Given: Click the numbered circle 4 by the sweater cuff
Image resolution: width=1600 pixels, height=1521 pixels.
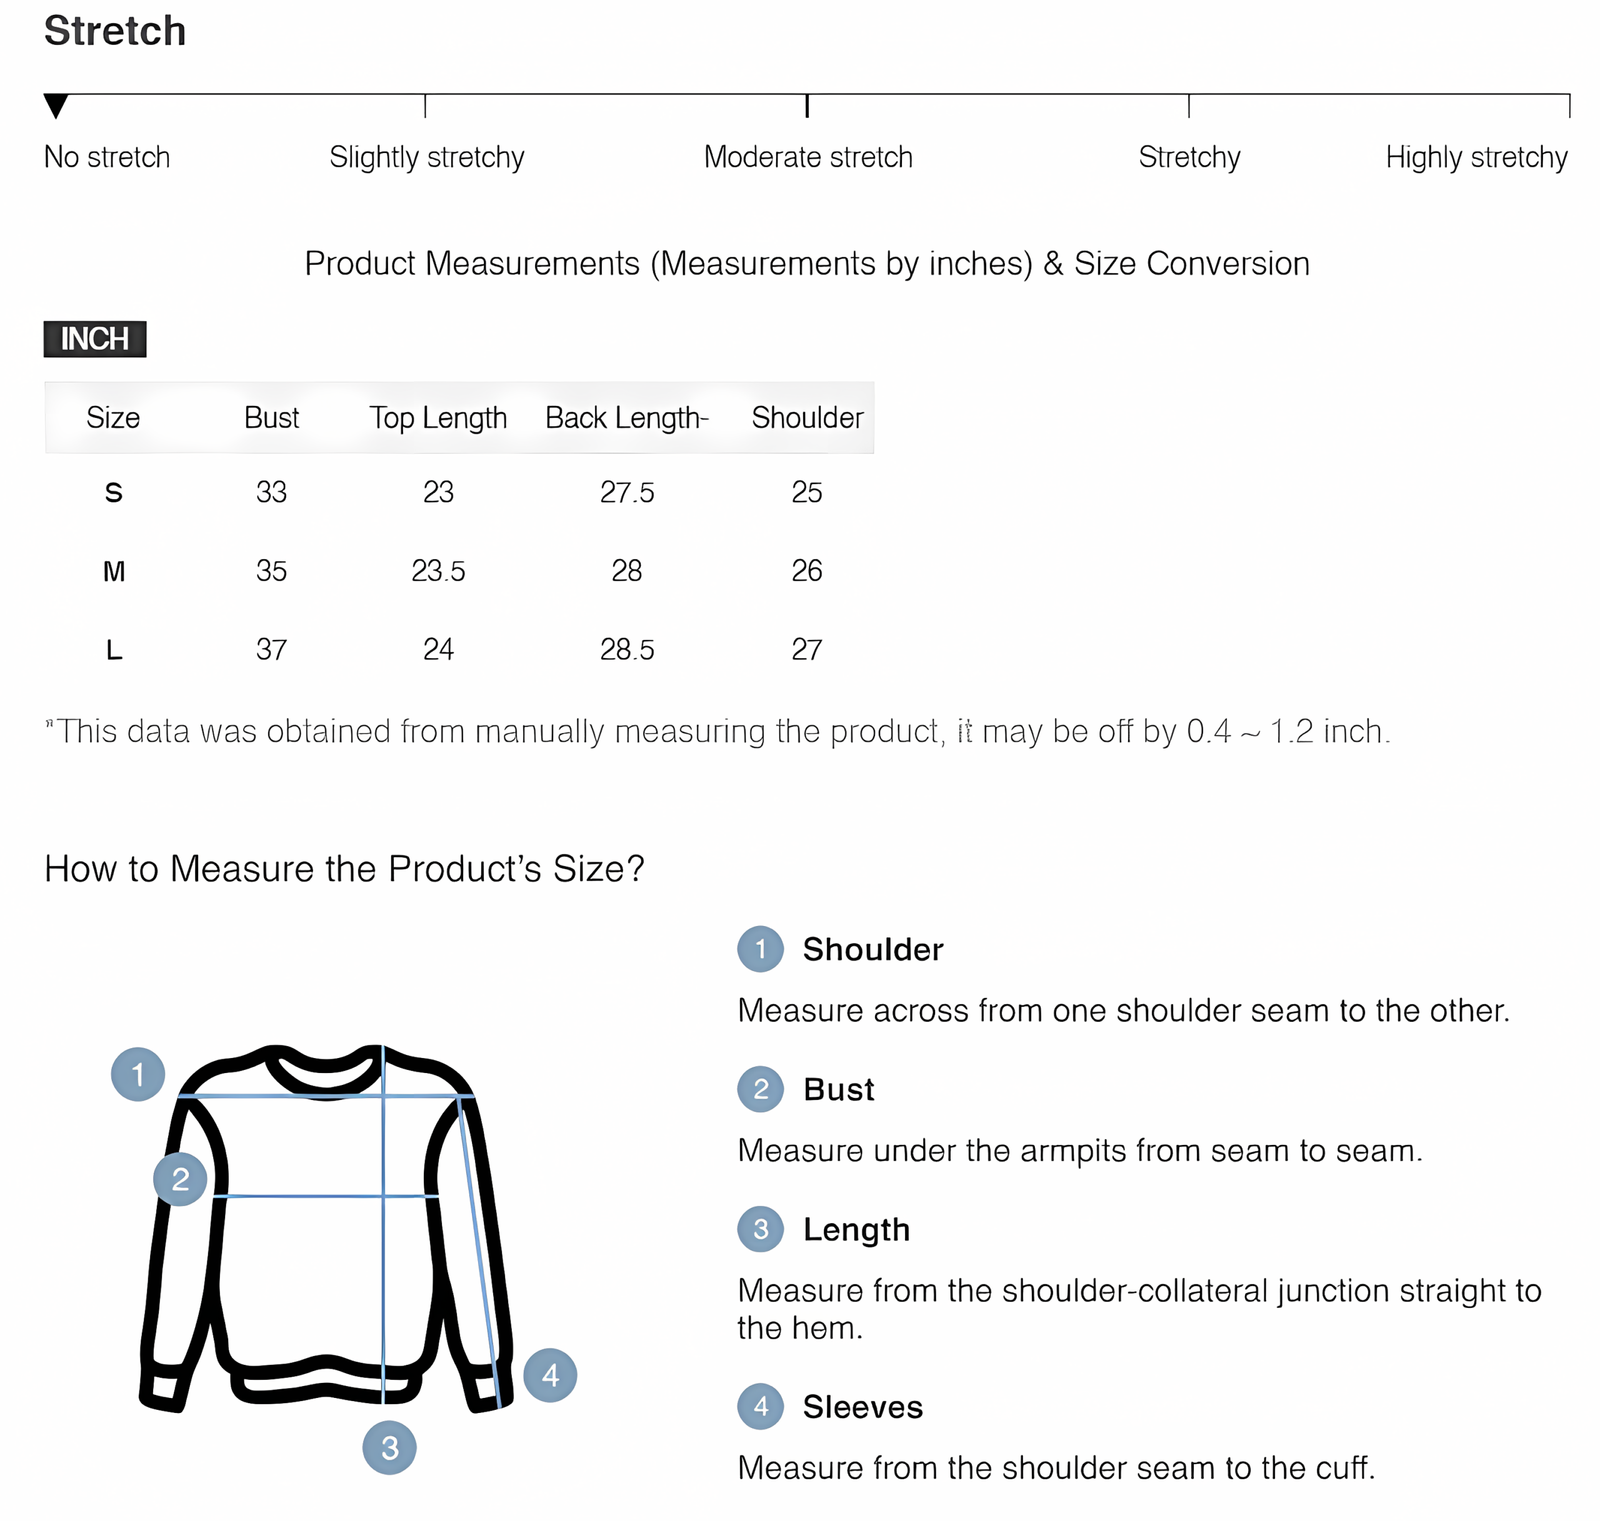Looking at the screenshot, I should (x=550, y=1375).
